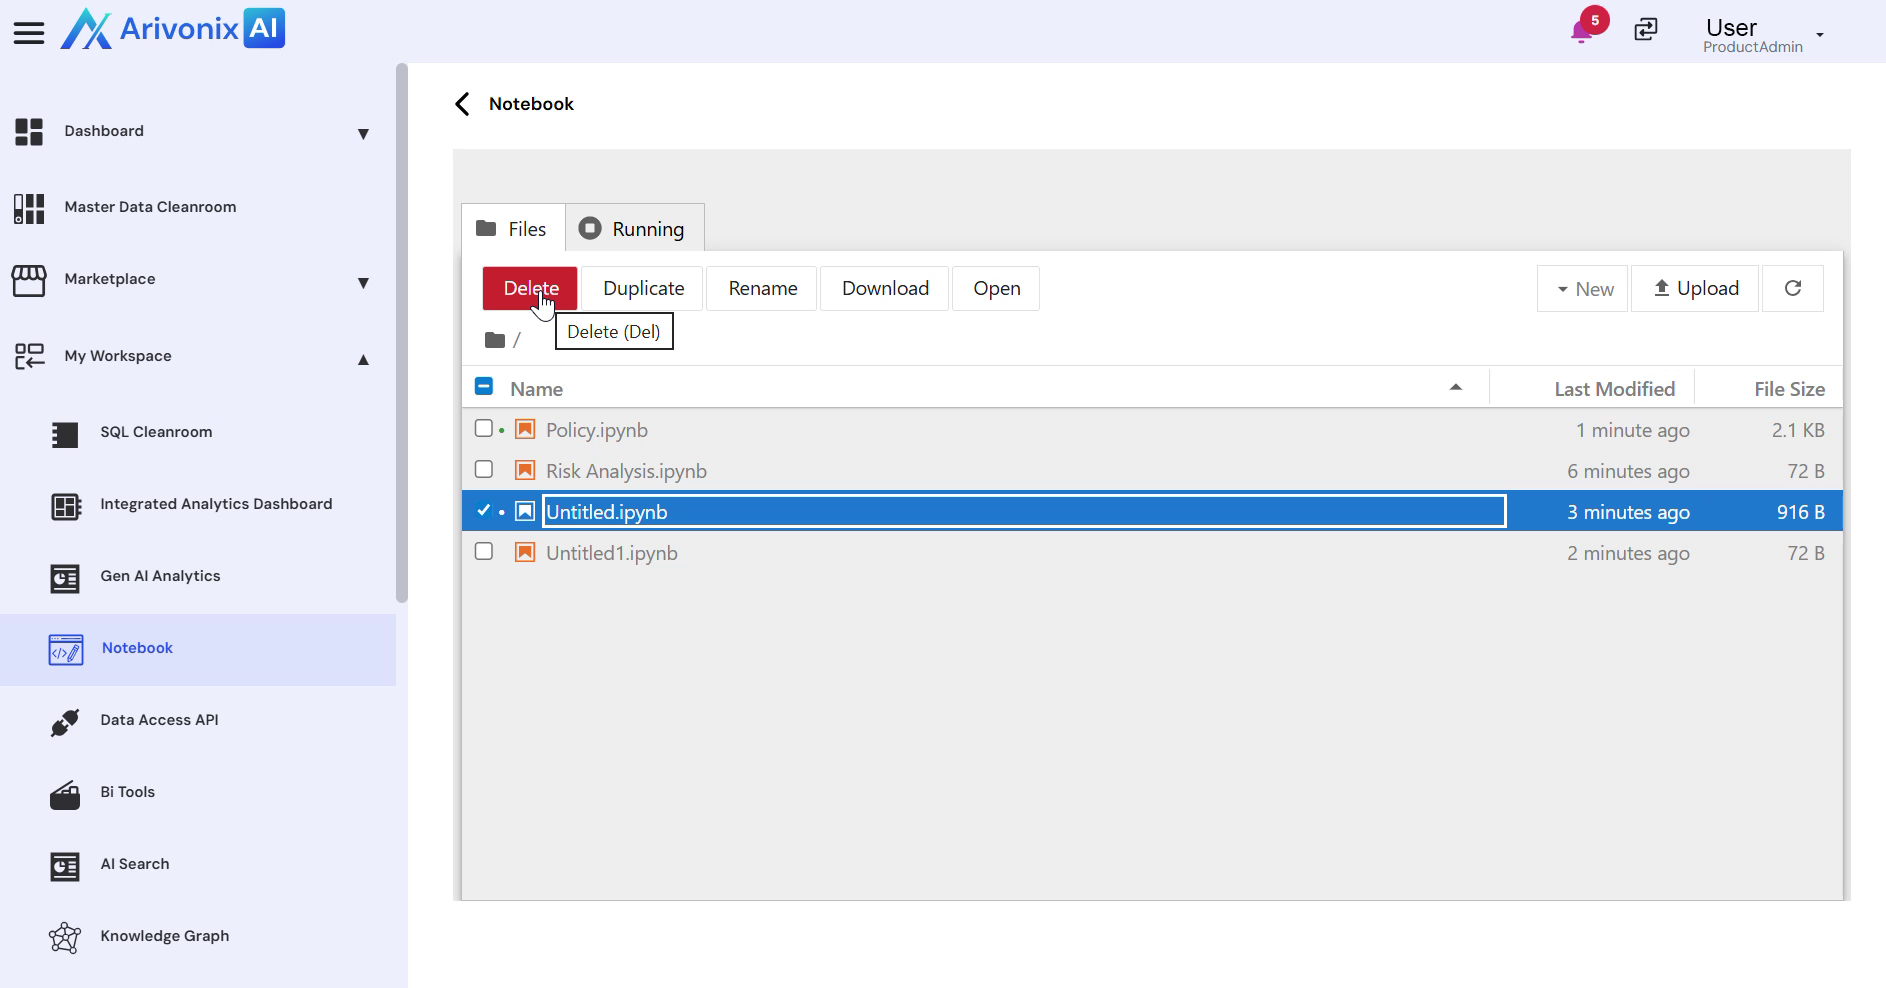
Task: Click the back arrow beside Notebook
Action: 462,104
